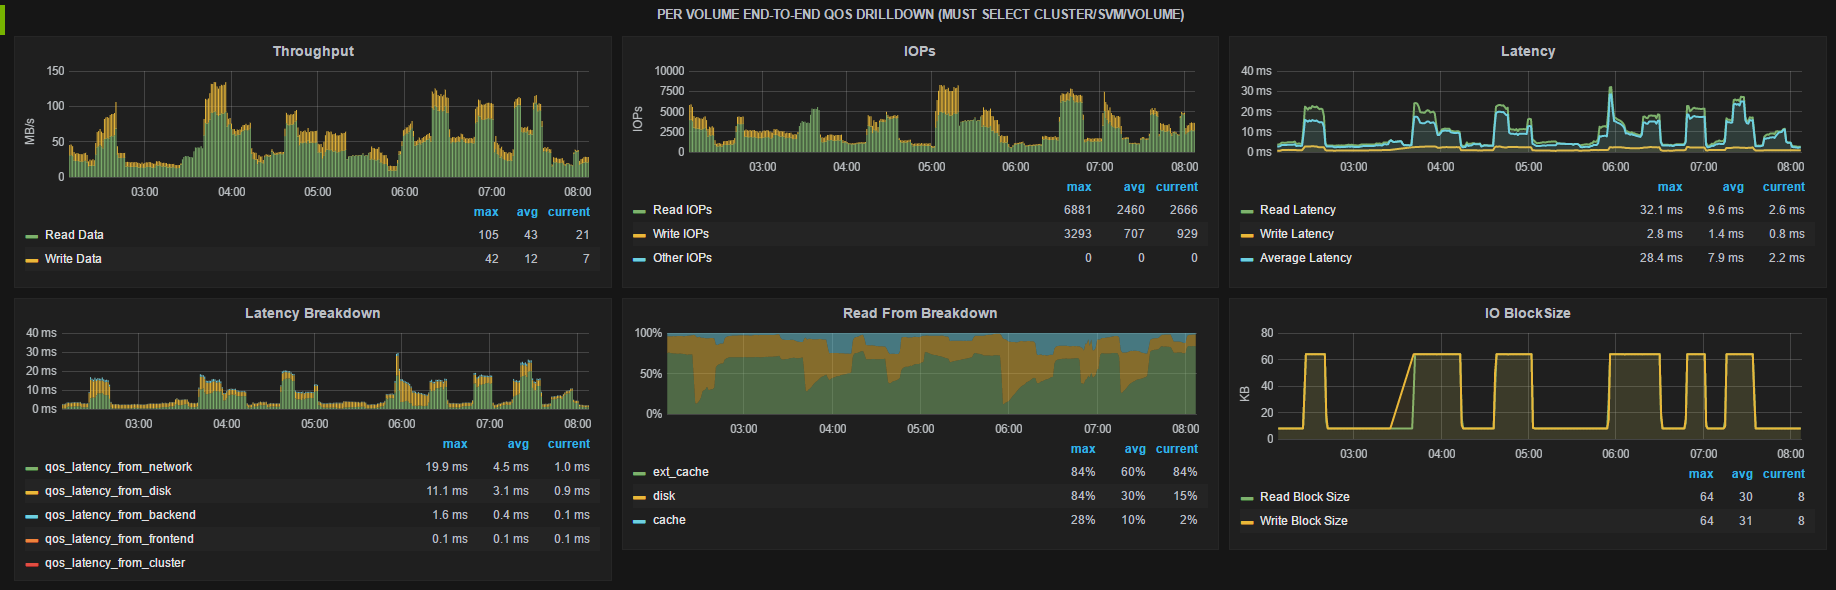Sort Latency legend by avg

coord(1733,187)
